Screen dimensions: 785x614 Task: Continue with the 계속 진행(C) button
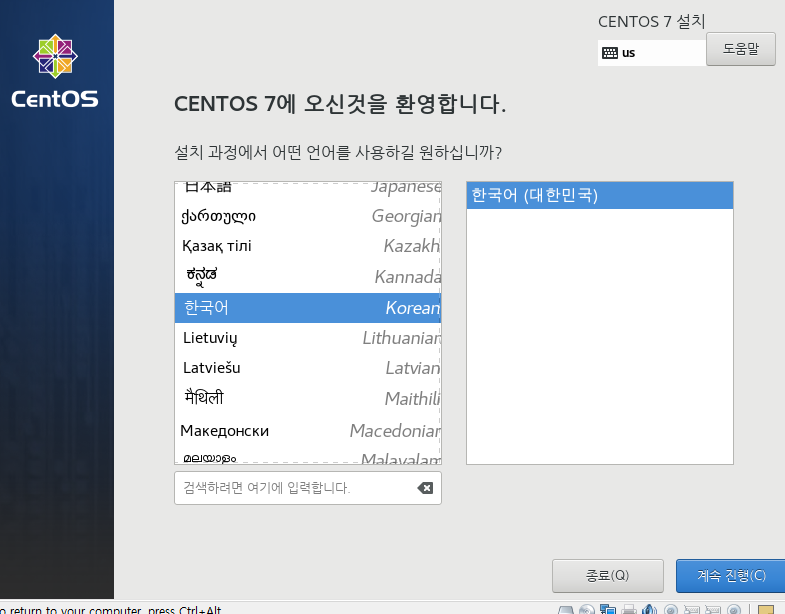coord(730,575)
